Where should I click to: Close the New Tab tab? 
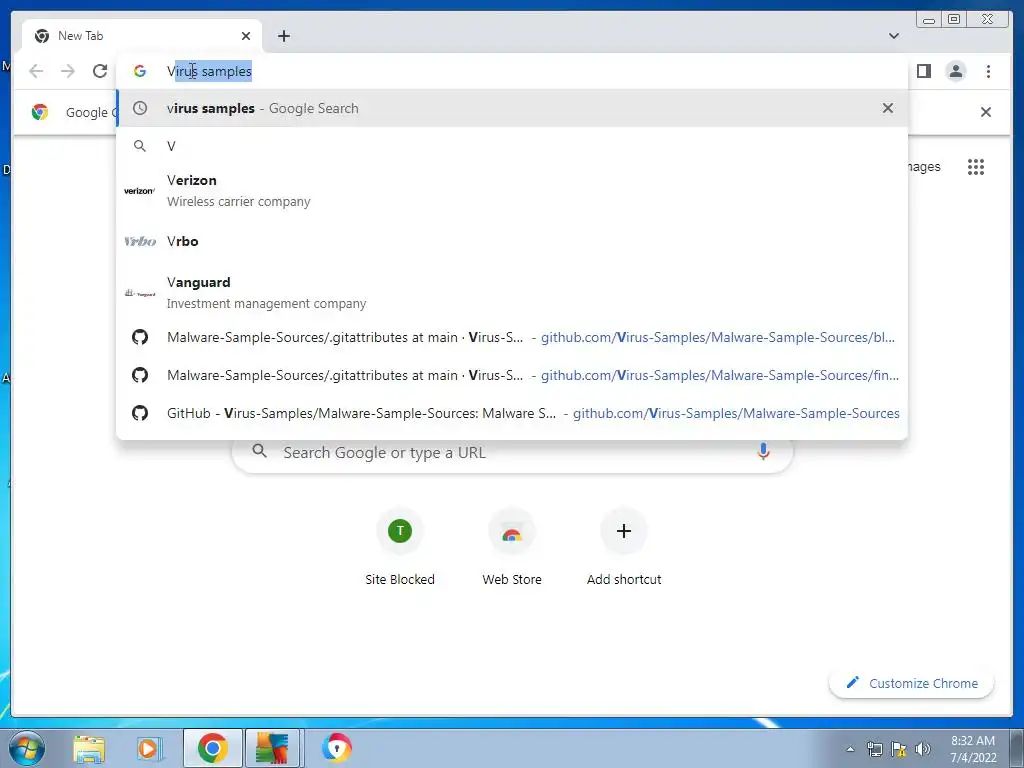click(246, 36)
